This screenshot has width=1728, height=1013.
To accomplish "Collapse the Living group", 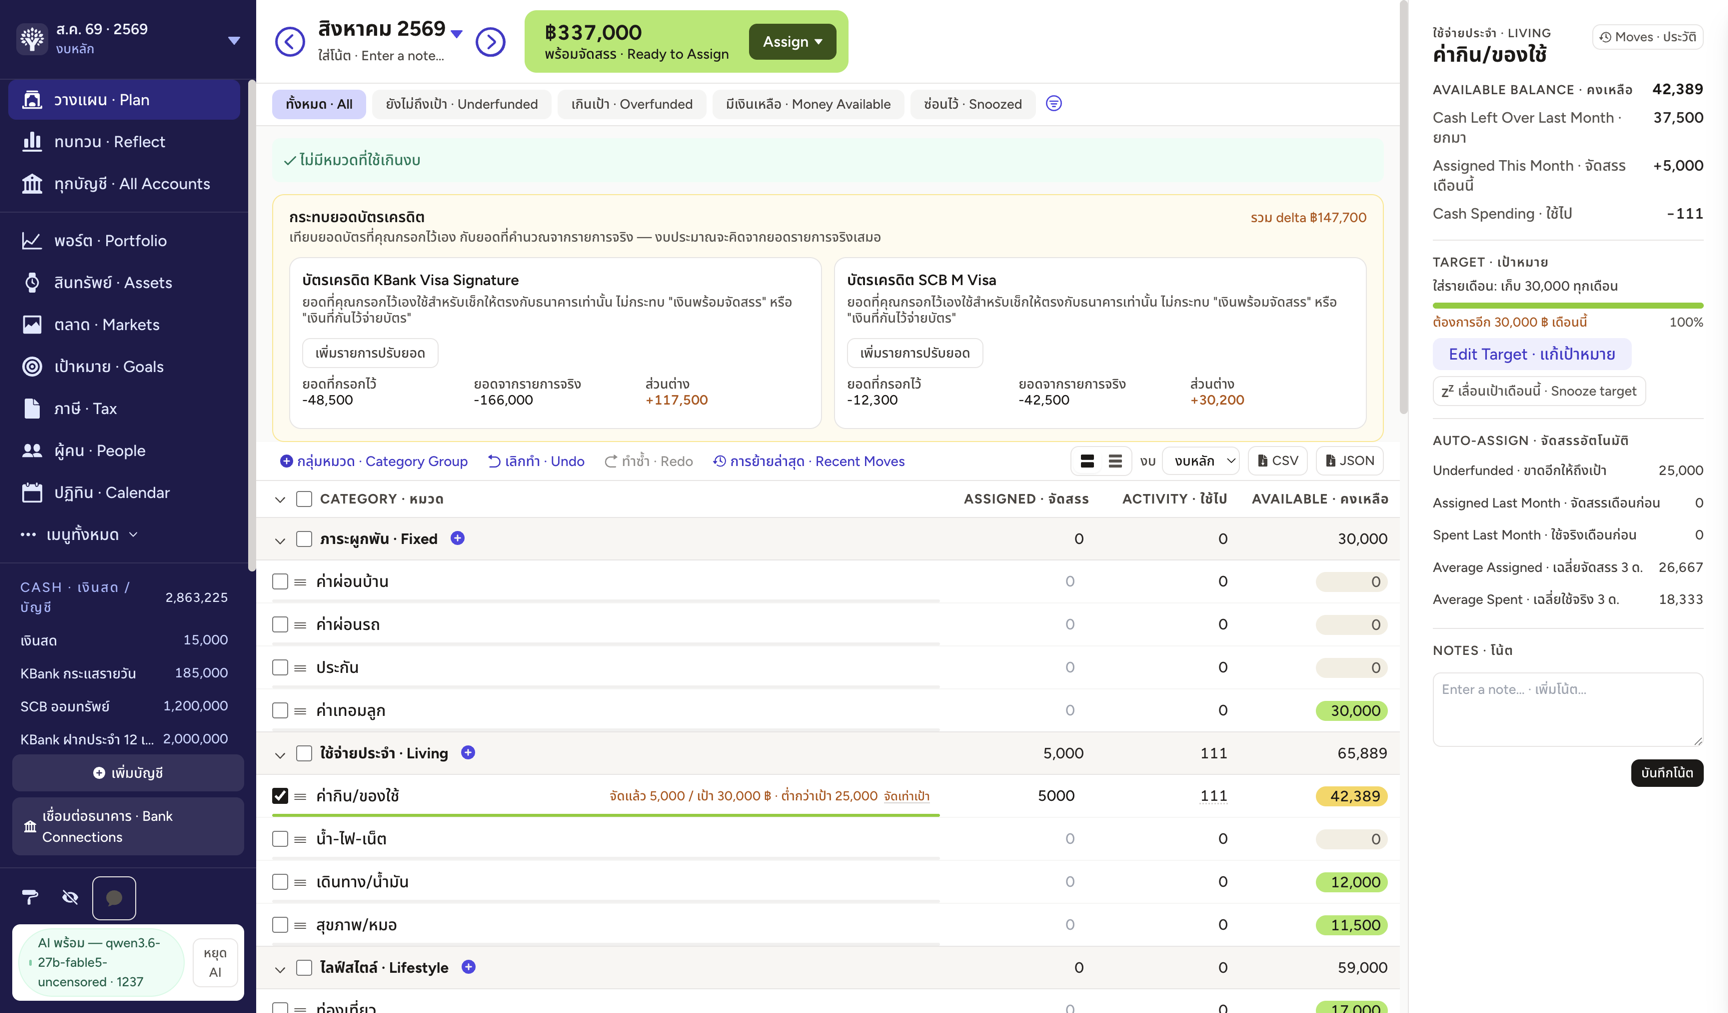I will pos(280,754).
